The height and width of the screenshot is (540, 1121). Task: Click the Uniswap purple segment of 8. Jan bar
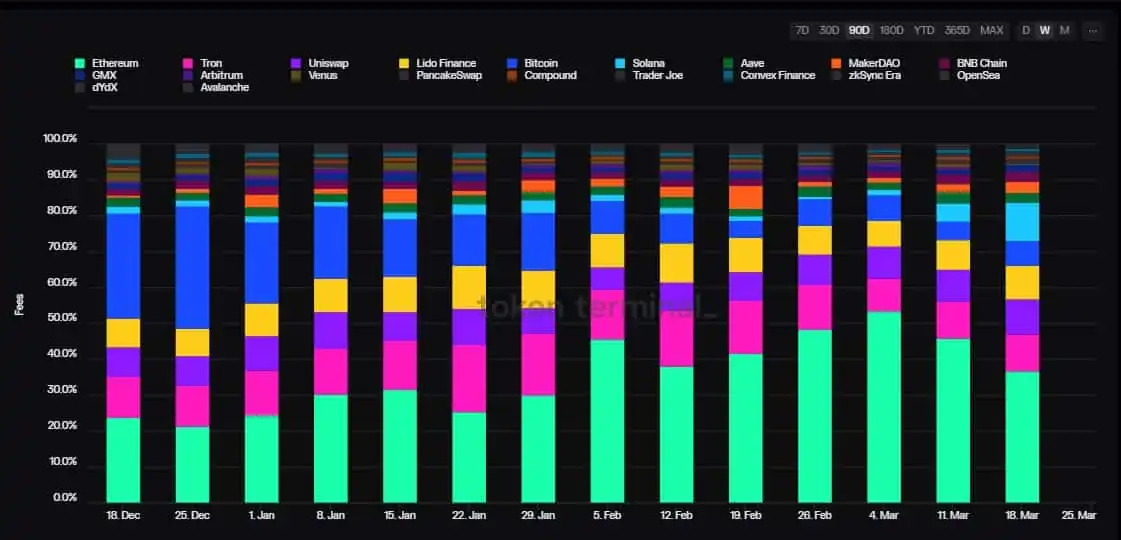pyautogui.click(x=331, y=330)
